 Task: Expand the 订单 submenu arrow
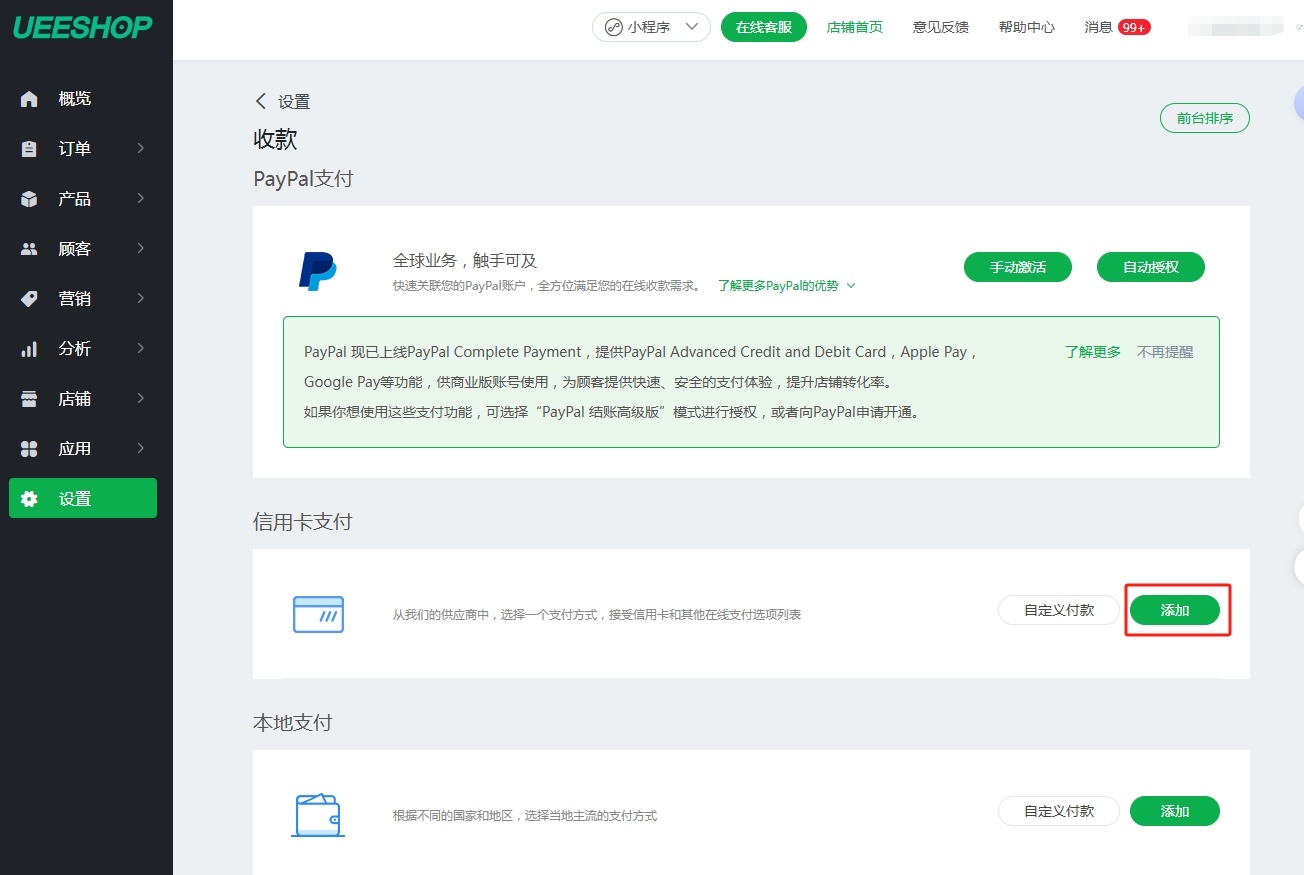coord(141,149)
